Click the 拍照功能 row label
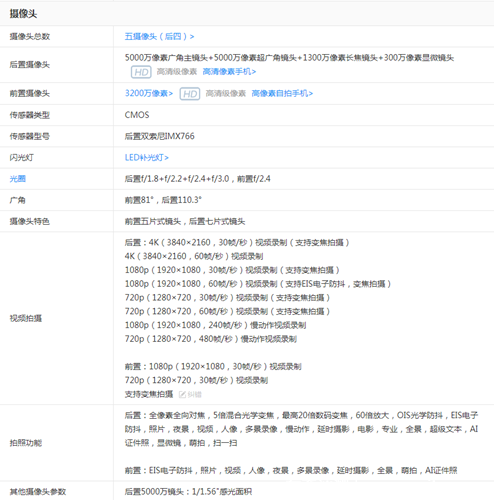Screen dimensions: 494x500 (26, 443)
